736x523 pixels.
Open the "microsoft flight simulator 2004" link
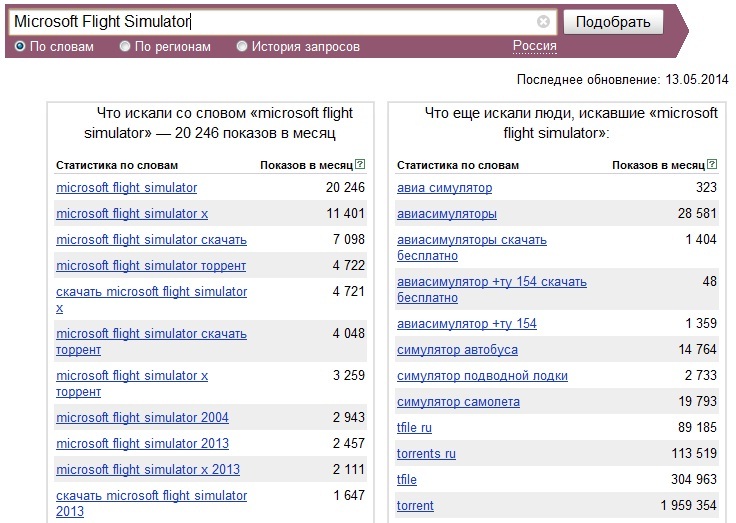coord(142,417)
